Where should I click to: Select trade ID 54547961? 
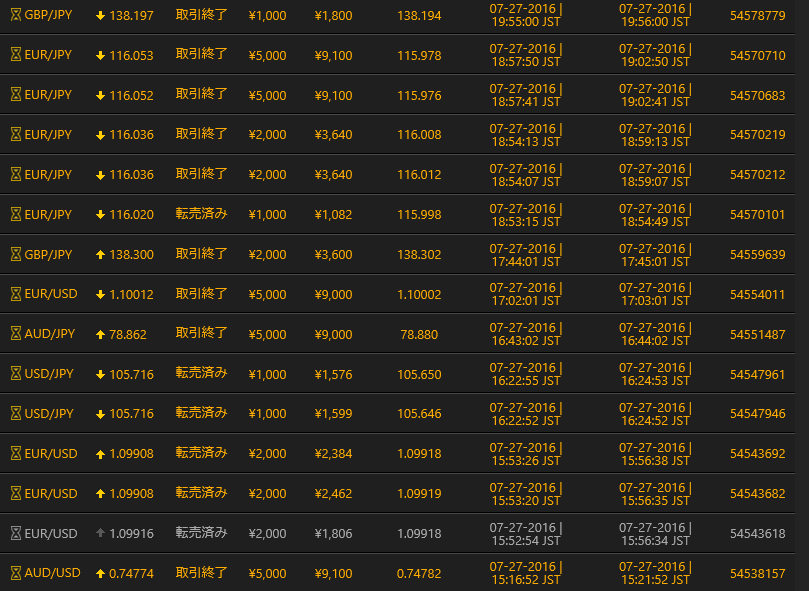[757, 374]
